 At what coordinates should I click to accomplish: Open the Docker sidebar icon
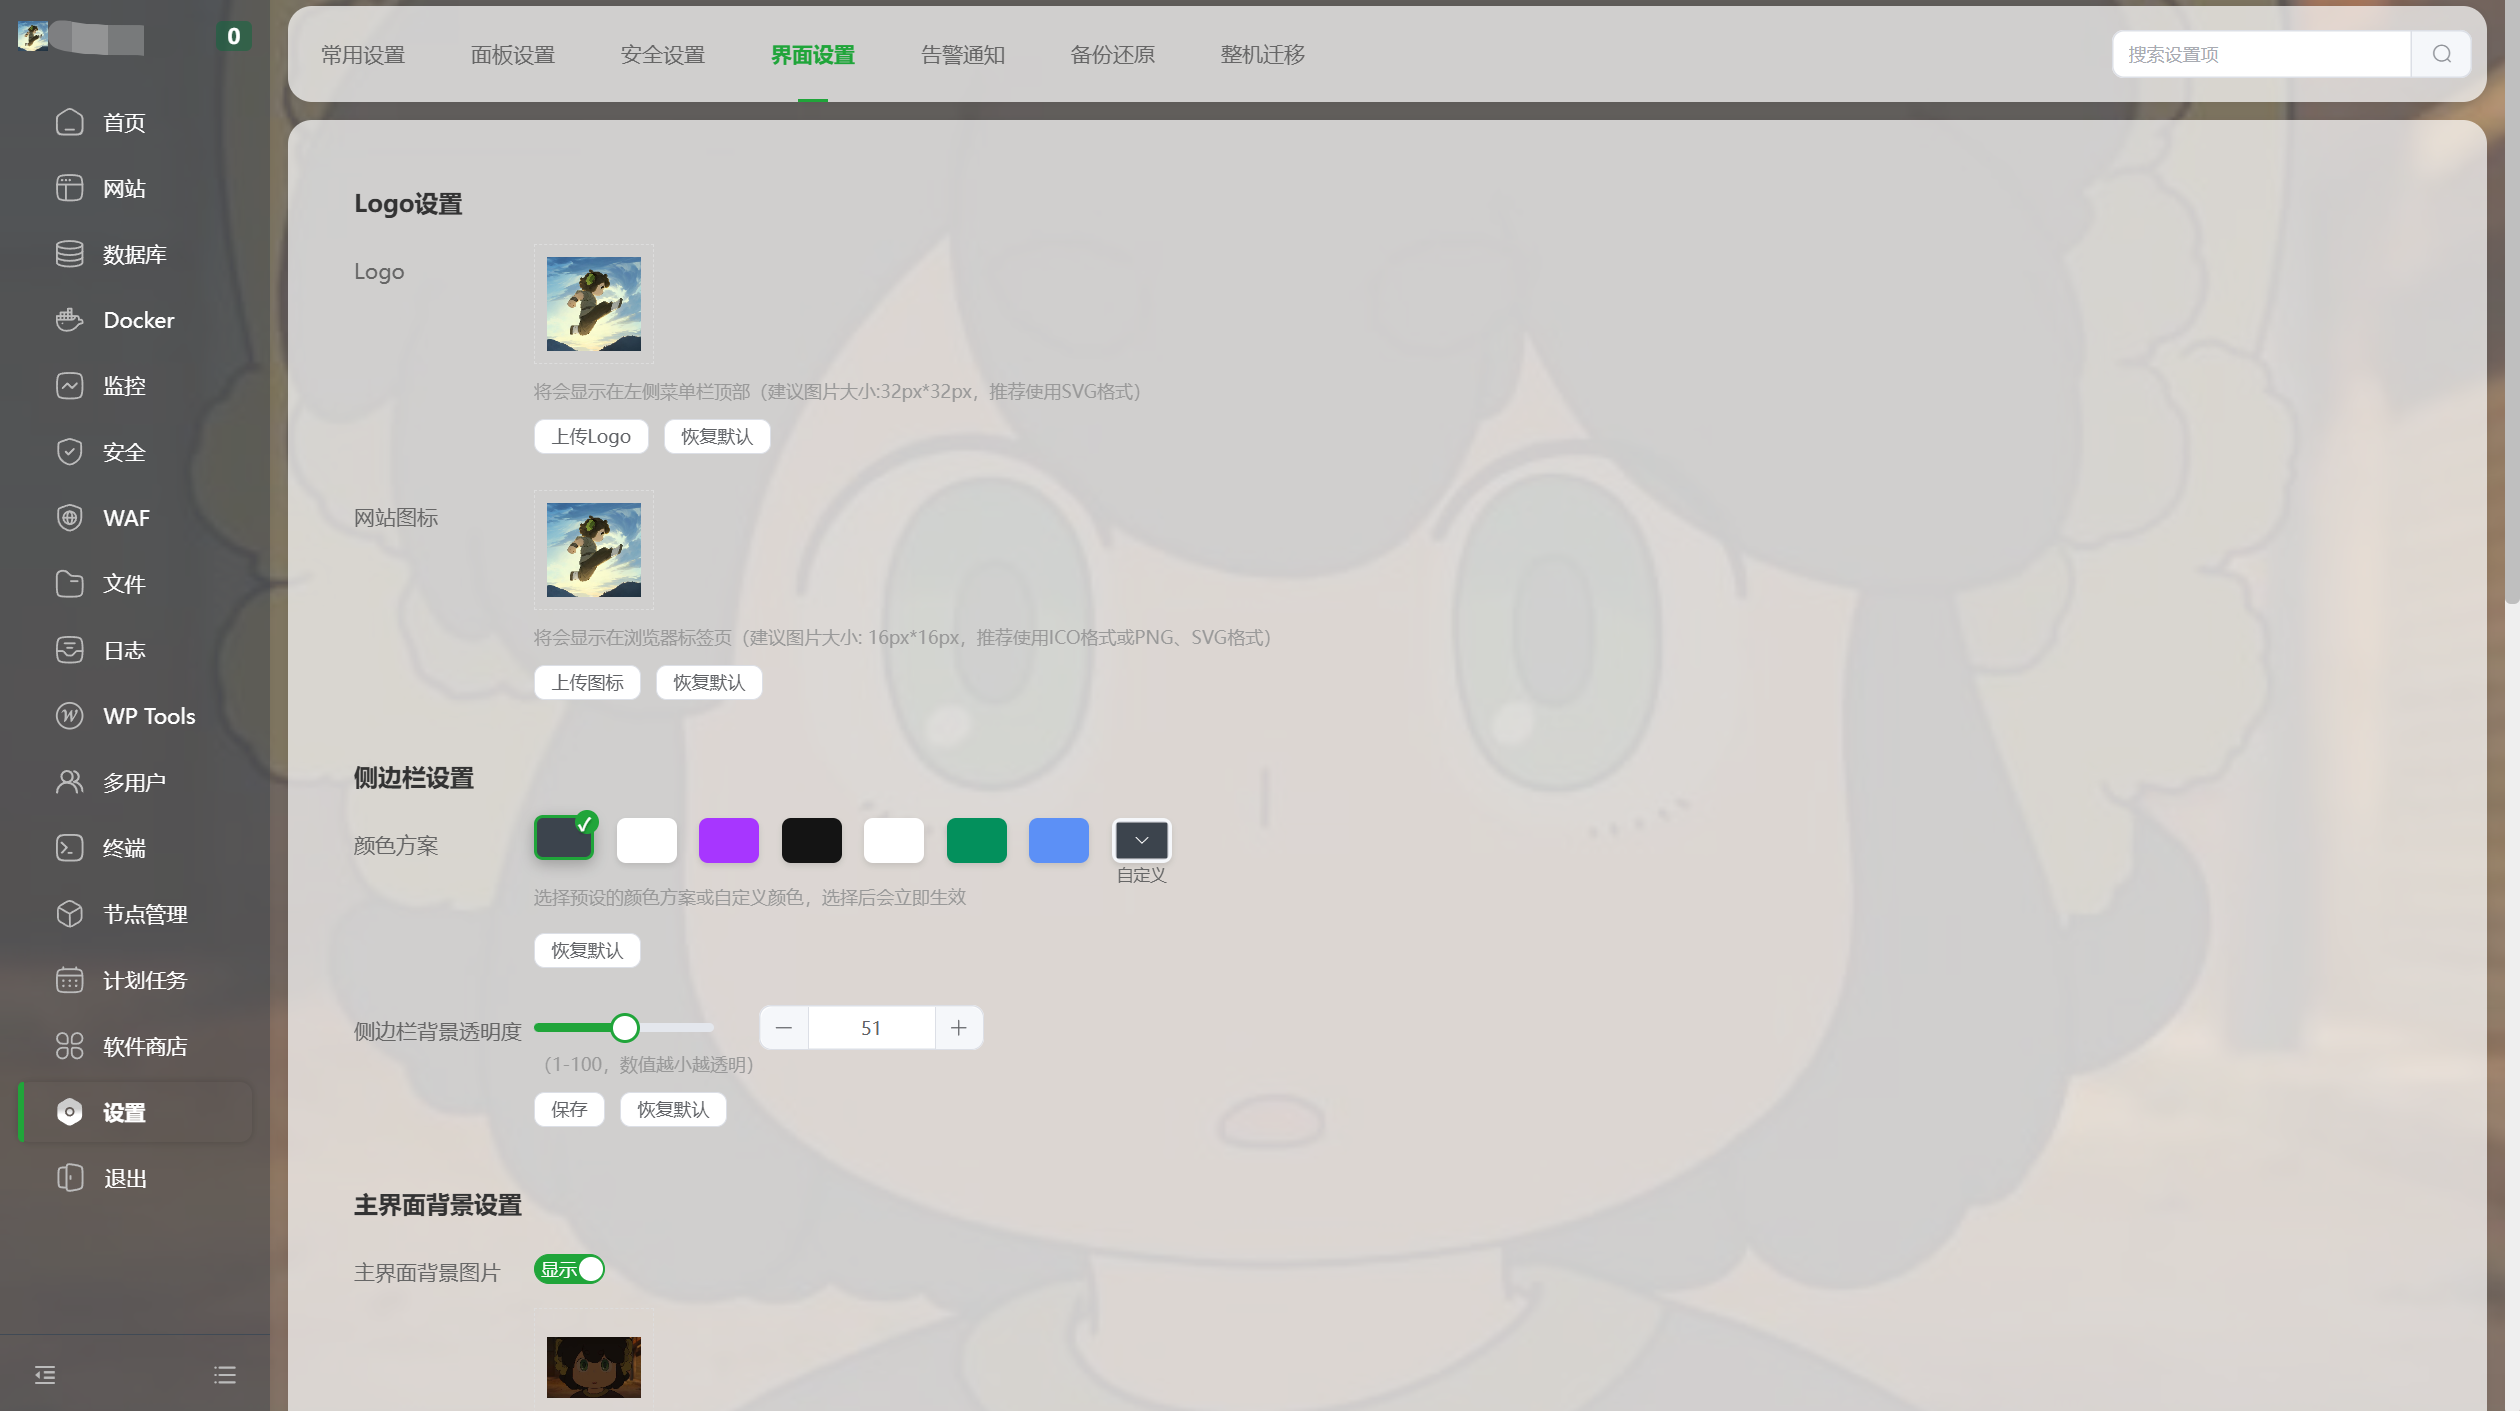(69, 320)
